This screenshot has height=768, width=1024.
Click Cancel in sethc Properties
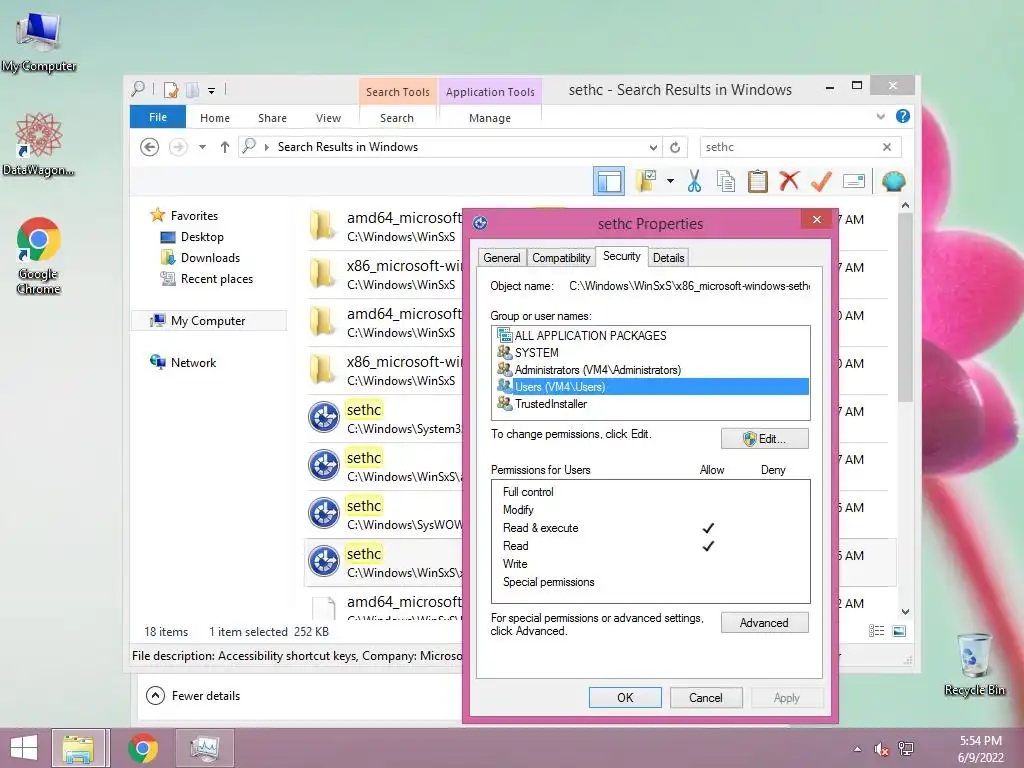(706, 697)
